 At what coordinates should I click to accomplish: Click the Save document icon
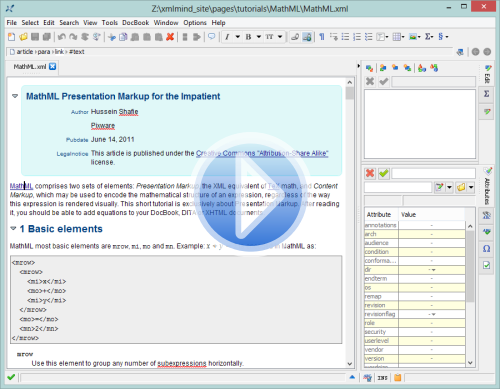[x=35, y=37]
